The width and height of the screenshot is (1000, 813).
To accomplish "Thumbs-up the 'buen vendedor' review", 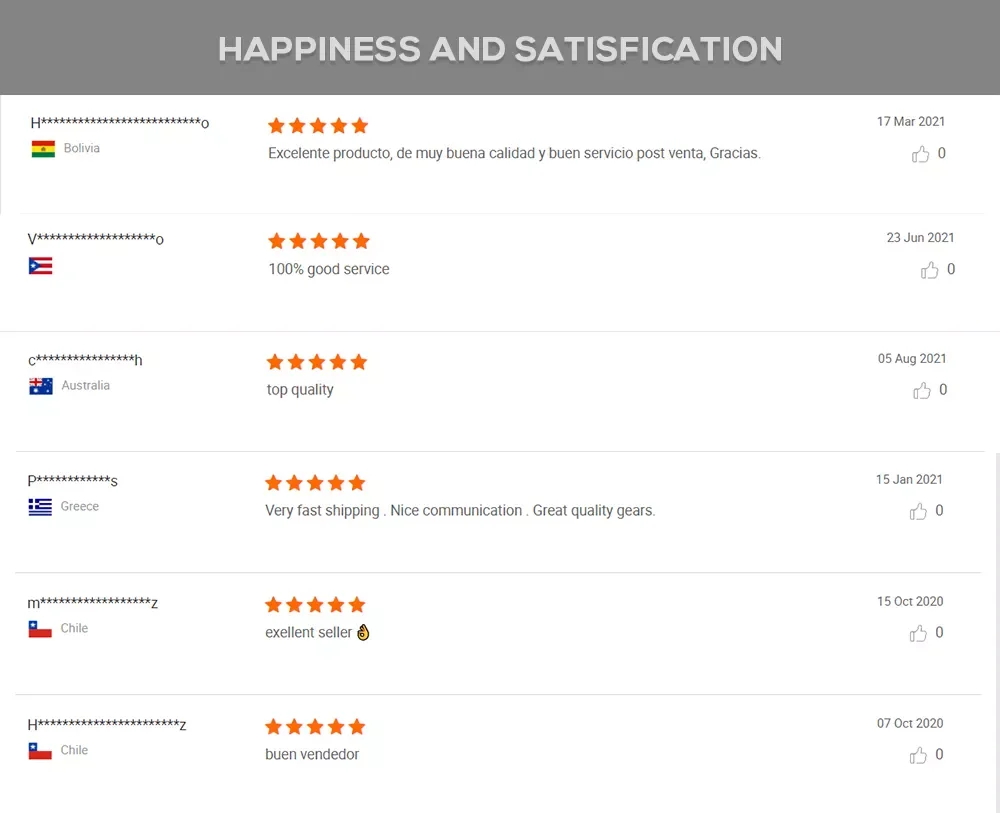I will coord(918,755).
